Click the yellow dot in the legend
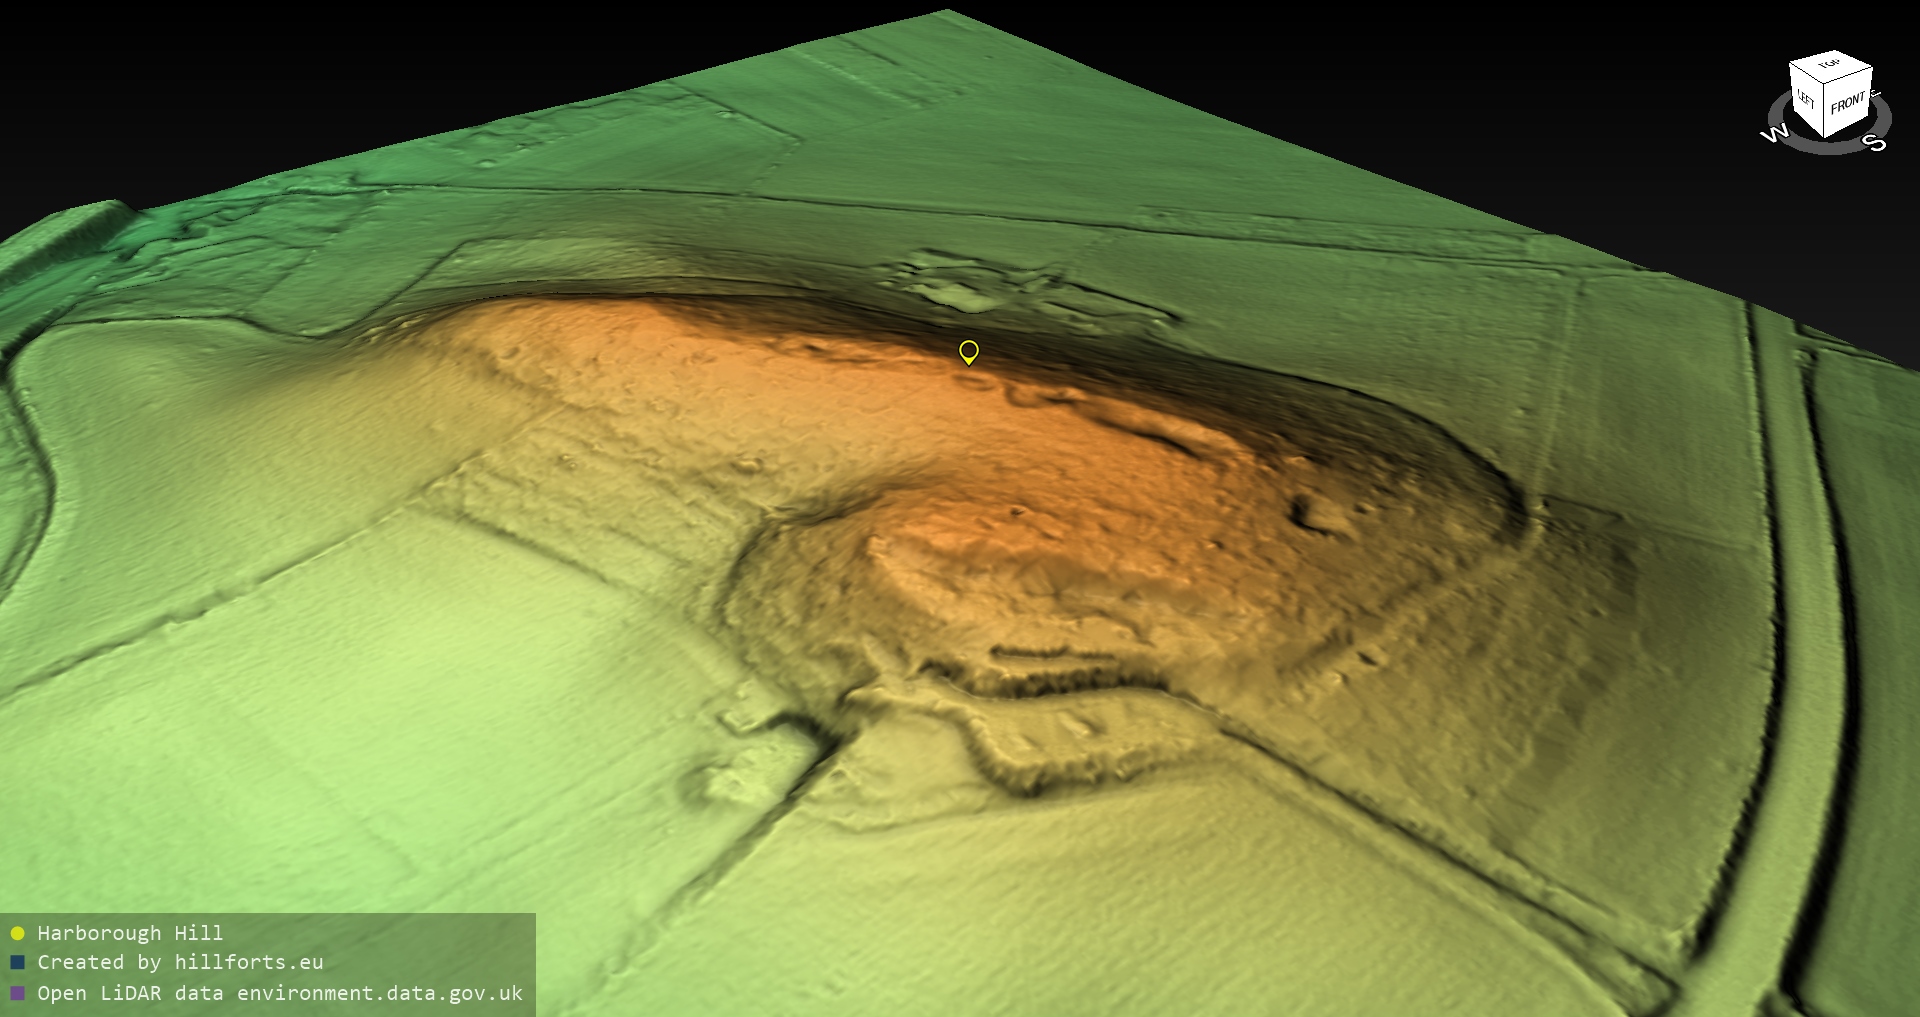This screenshot has height=1017, width=1920. click(17, 934)
